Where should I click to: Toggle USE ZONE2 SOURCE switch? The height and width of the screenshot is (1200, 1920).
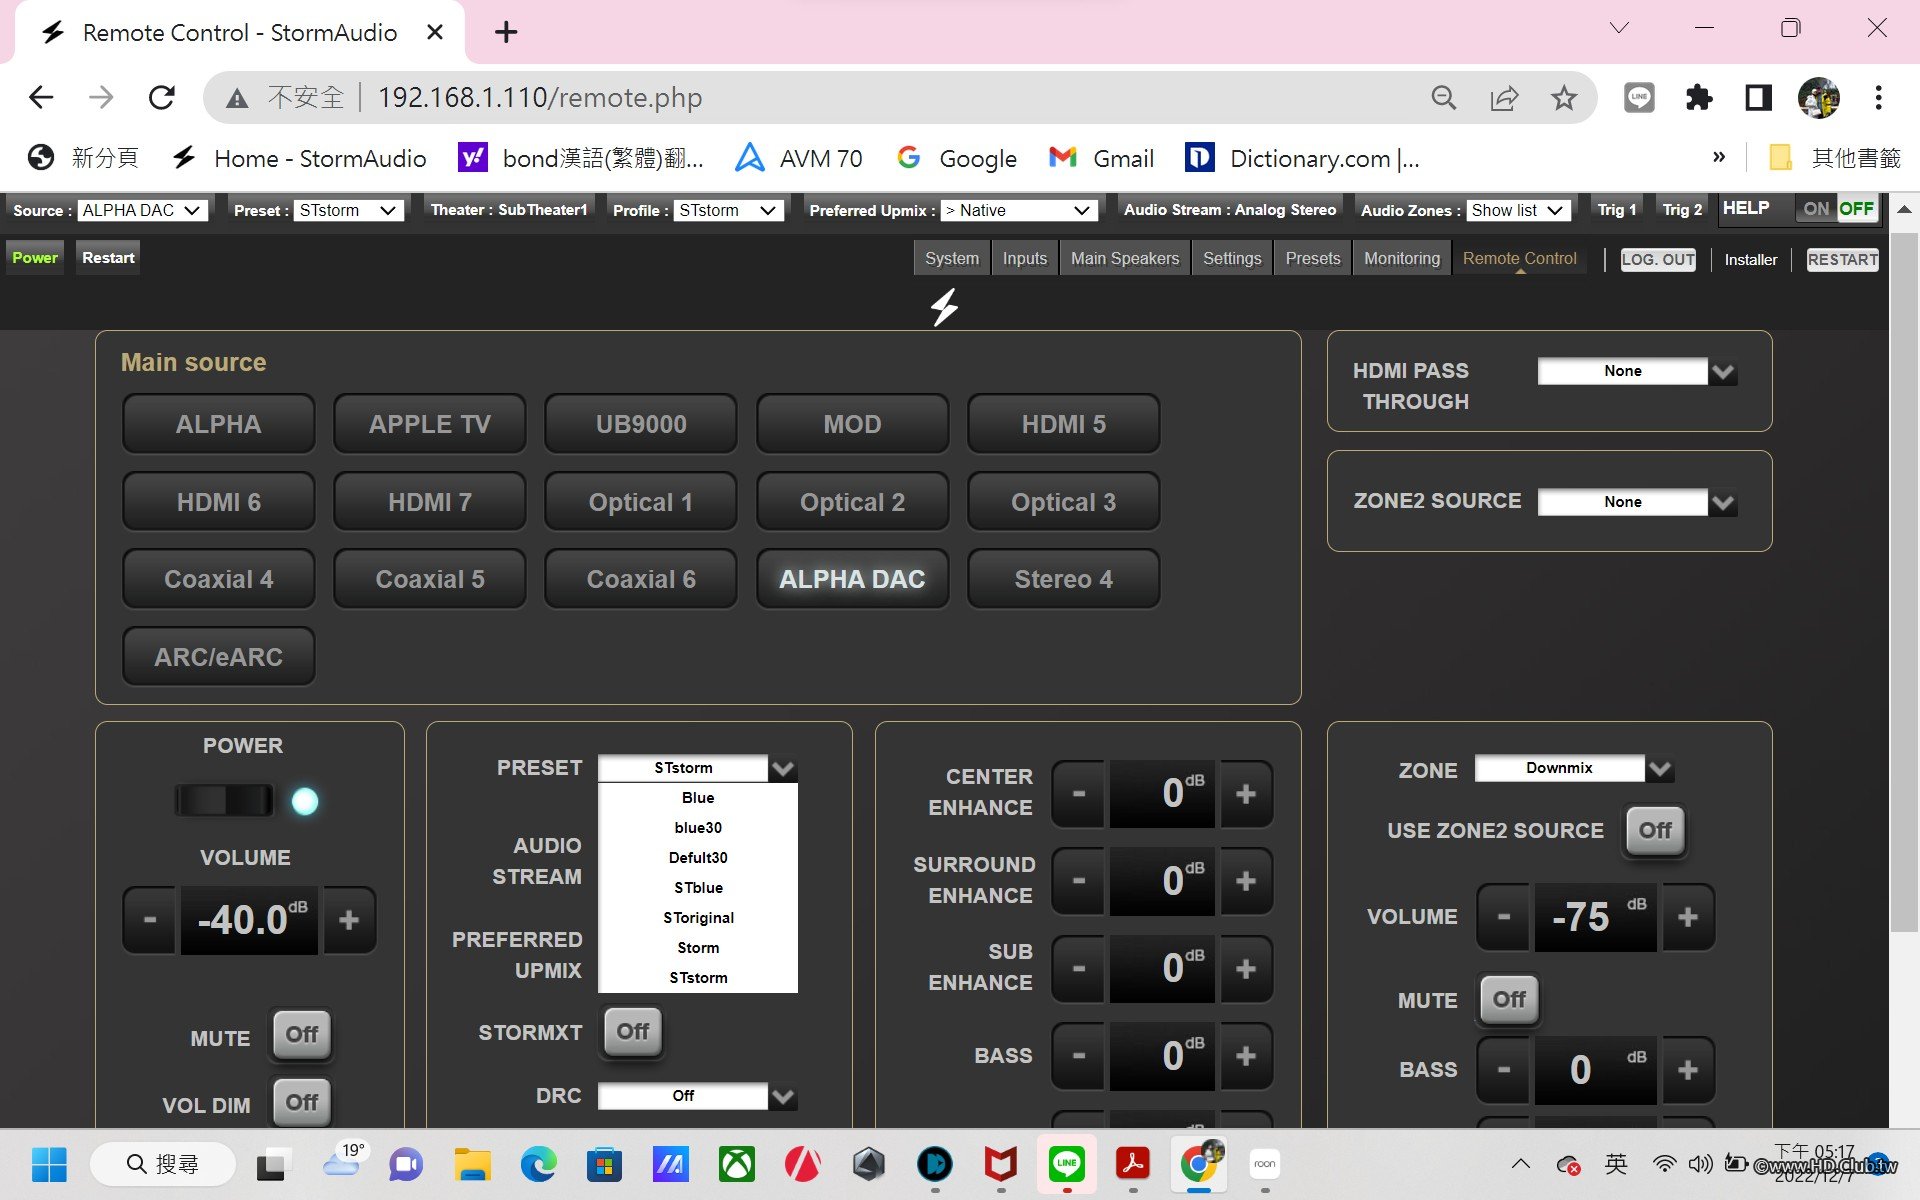[1654, 830]
